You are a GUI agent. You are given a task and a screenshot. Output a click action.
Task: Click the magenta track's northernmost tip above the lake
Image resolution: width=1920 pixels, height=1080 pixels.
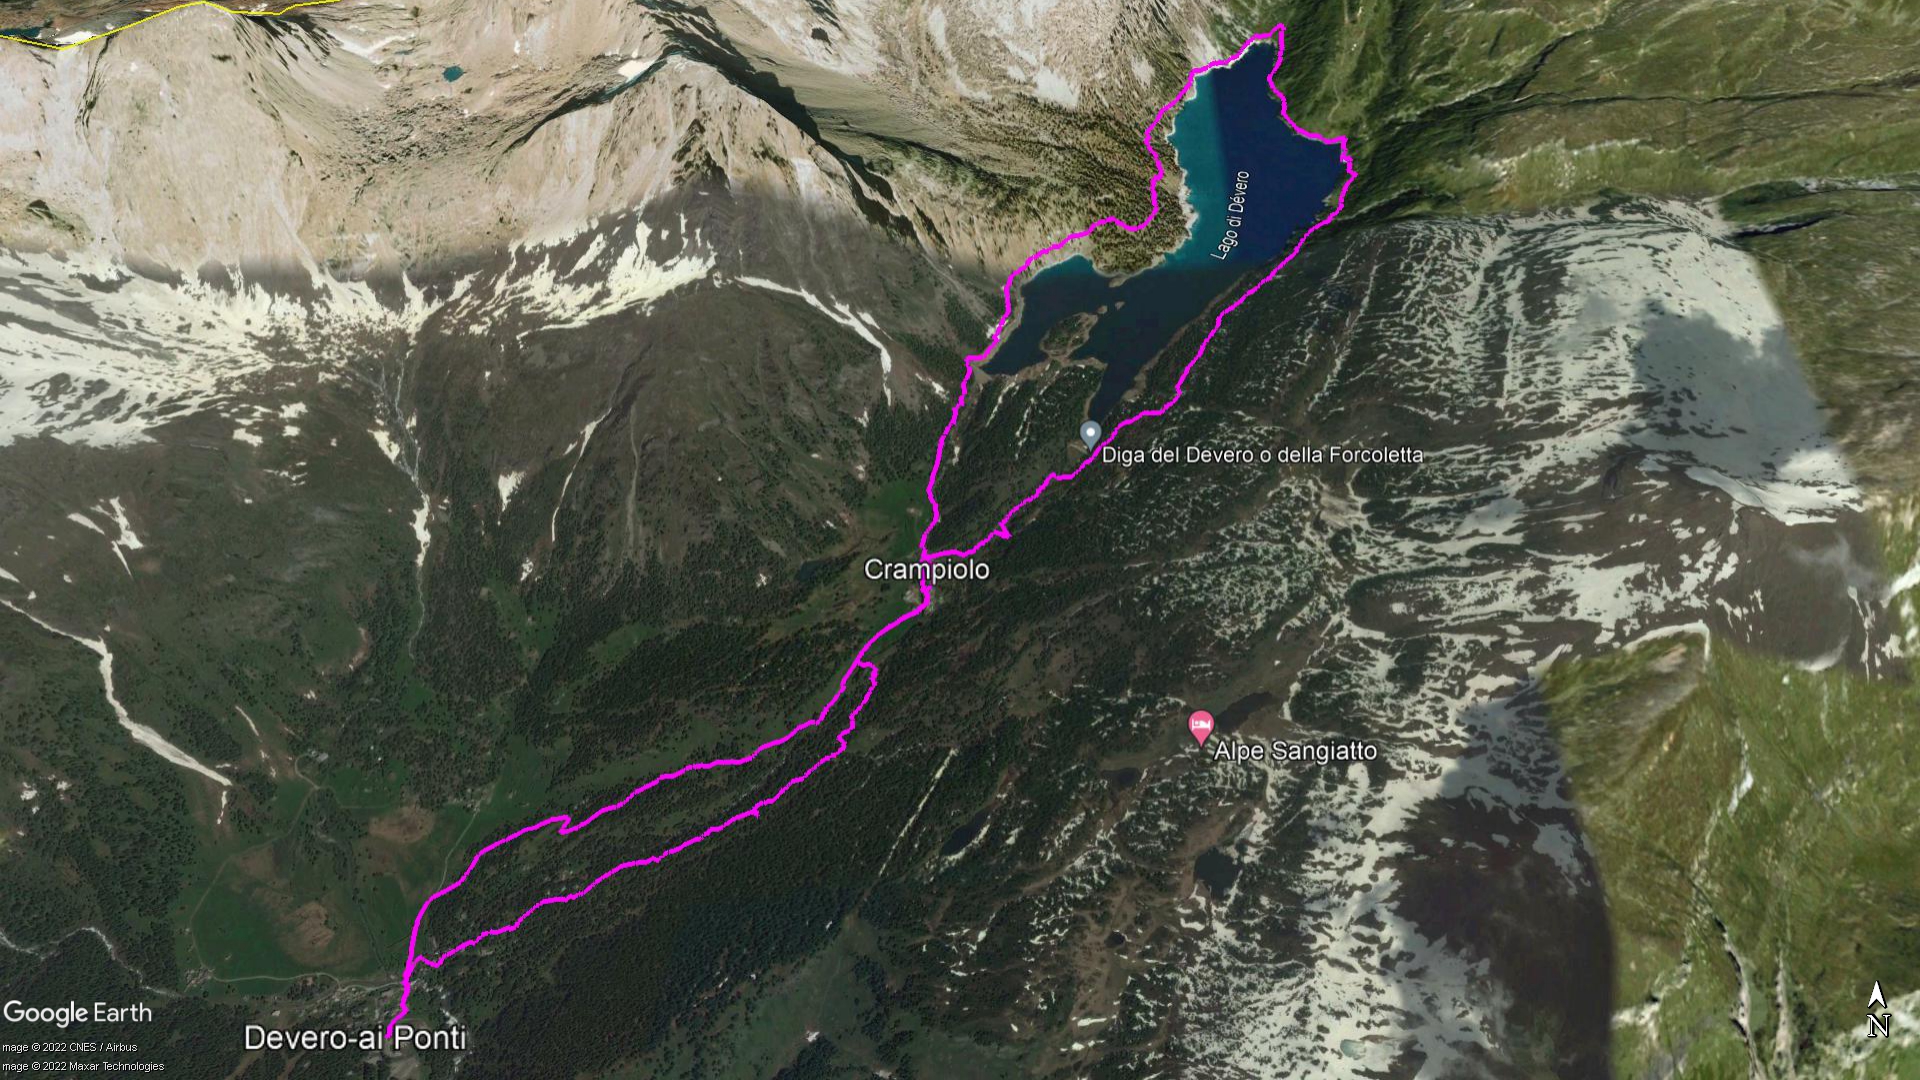click(x=1280, y=29)
